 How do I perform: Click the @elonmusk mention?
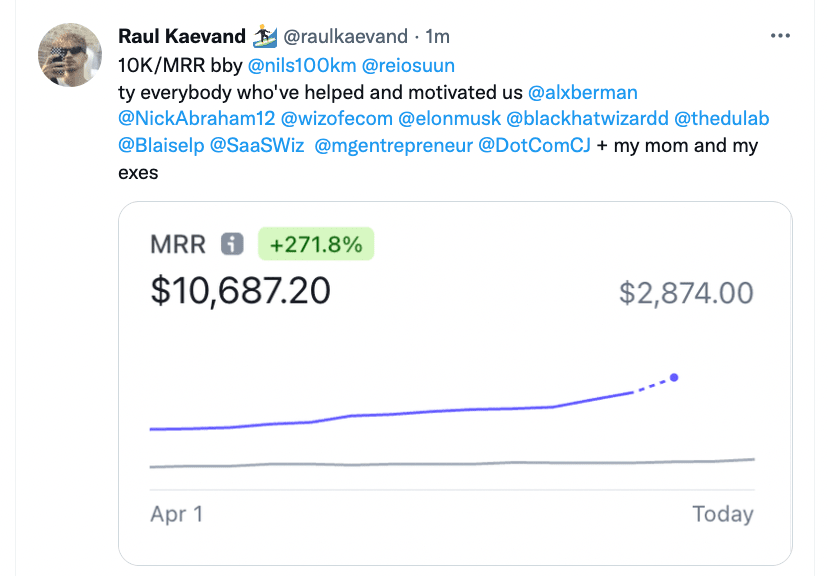[x=450, y=119]
